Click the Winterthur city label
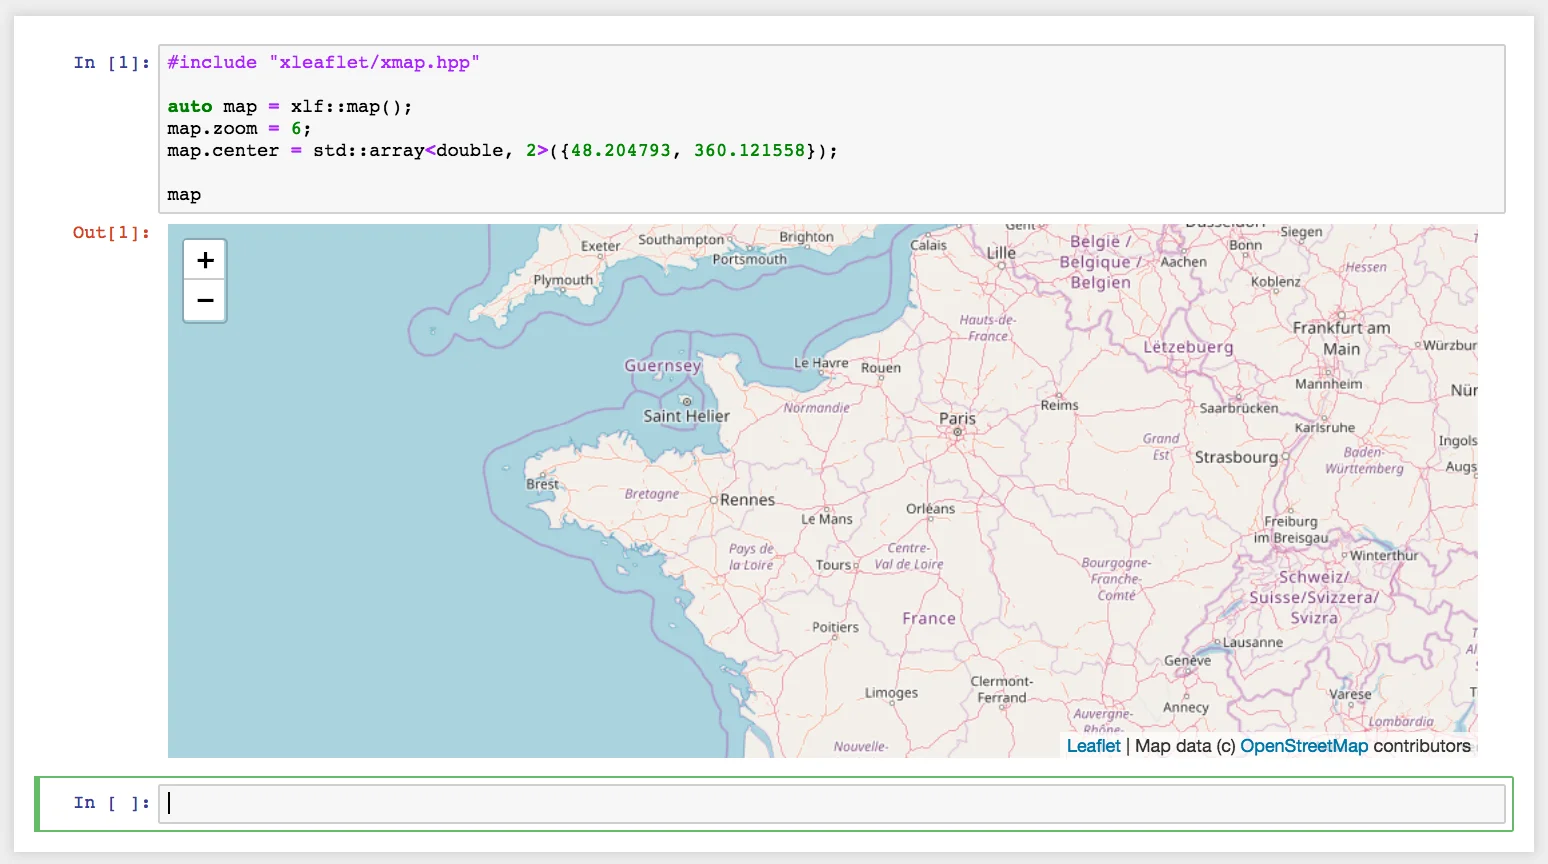Screen dimensions: 1548x864 (x=1384, y=555)
